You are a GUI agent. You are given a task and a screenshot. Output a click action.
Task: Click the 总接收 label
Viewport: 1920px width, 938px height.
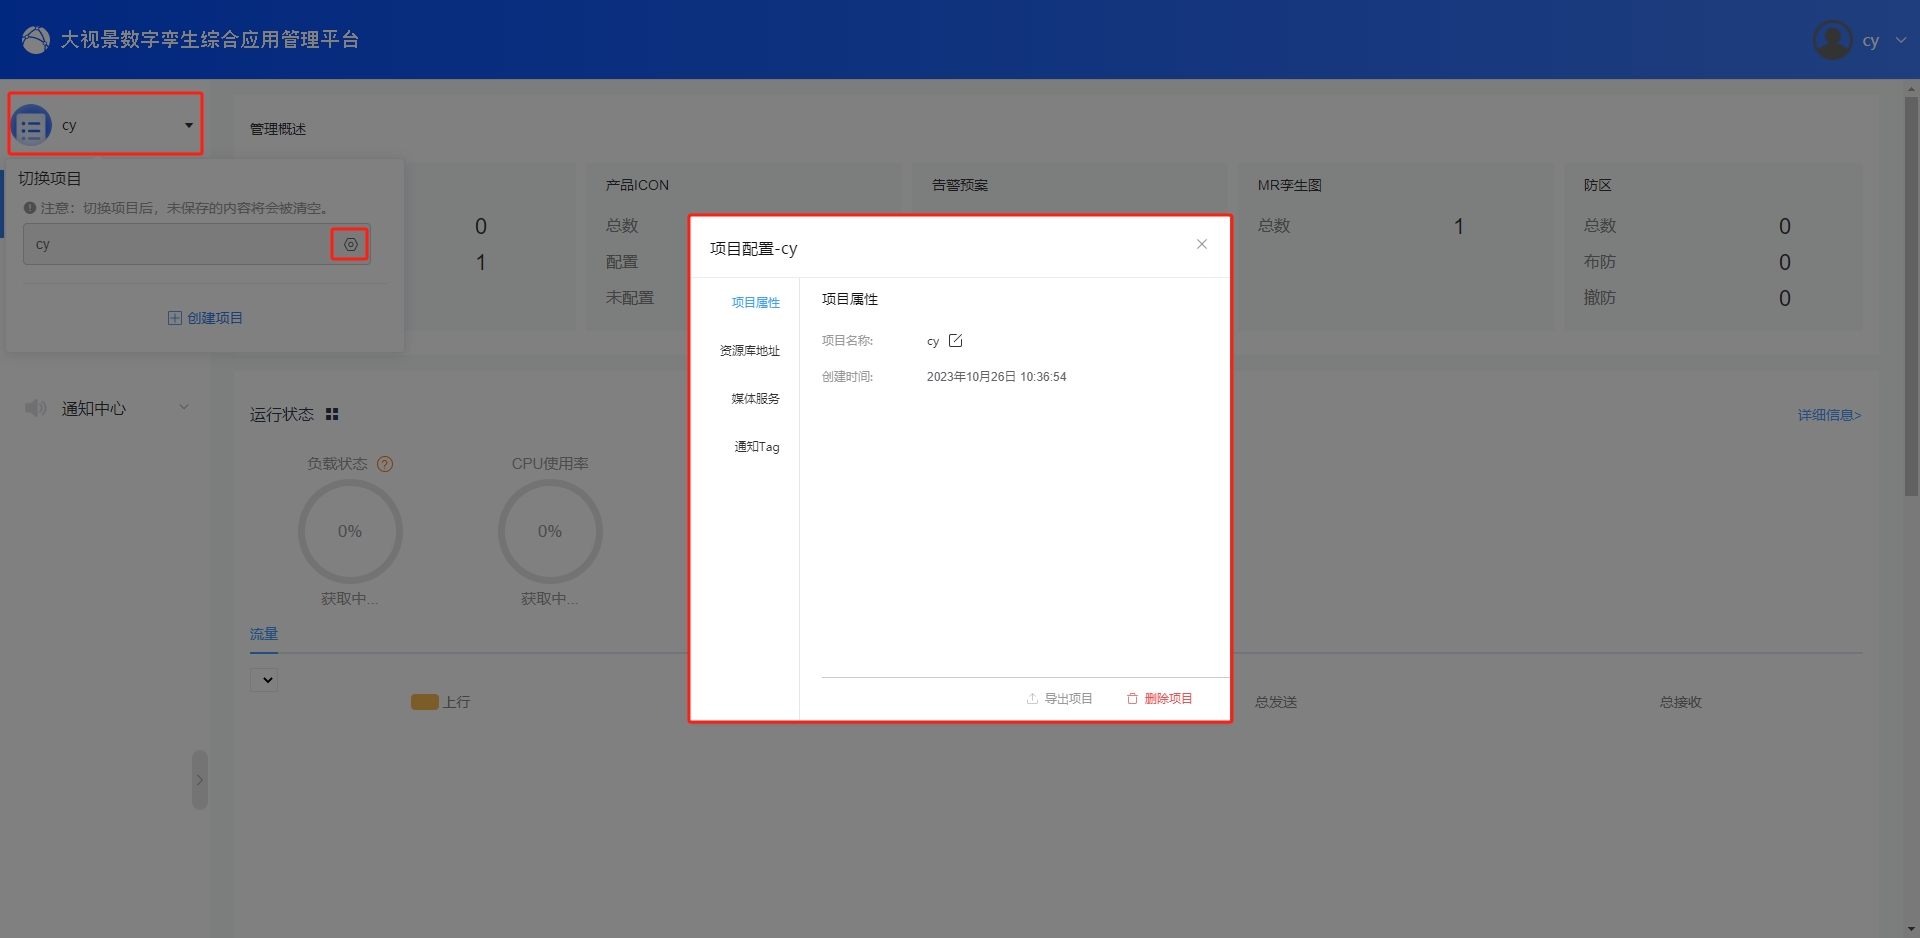point(1681,702)
